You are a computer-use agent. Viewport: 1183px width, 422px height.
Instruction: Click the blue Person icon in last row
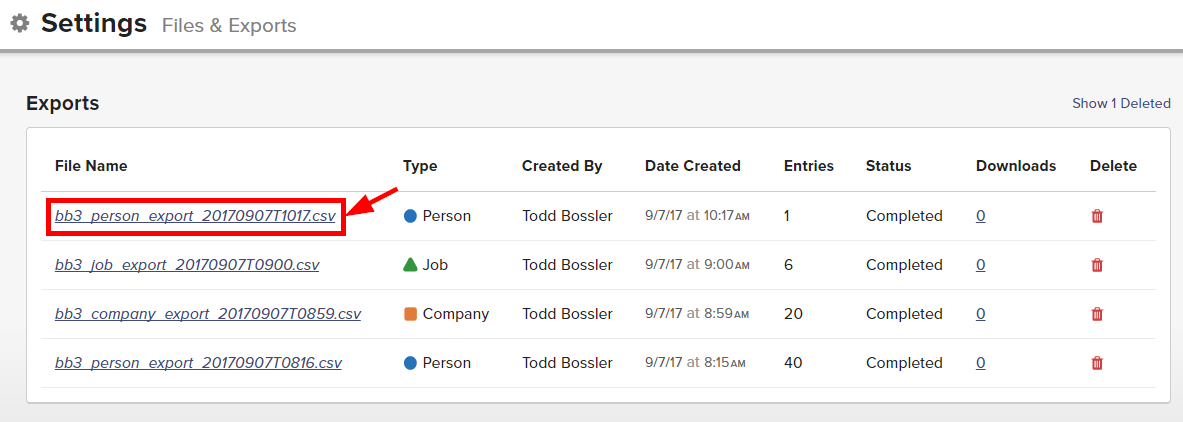point(410,363)
